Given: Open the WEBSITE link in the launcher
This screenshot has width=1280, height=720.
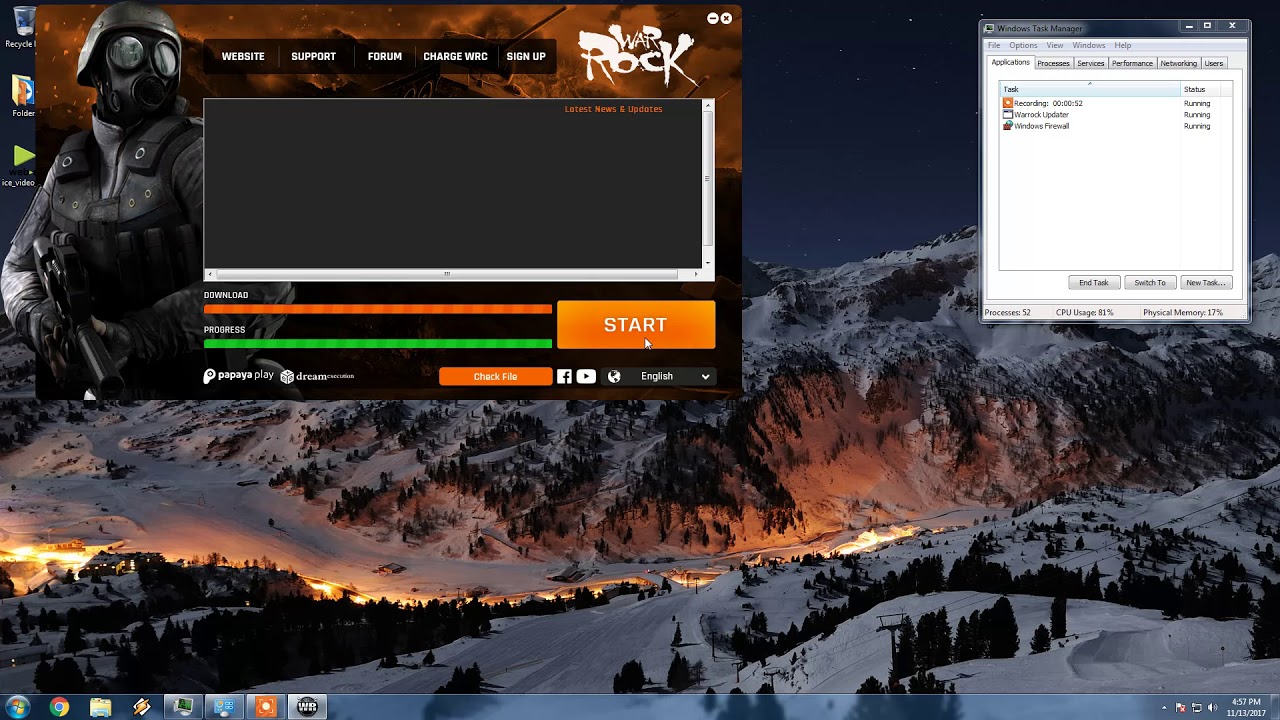Looking at the screenshot, I should (x=243, y=57).
